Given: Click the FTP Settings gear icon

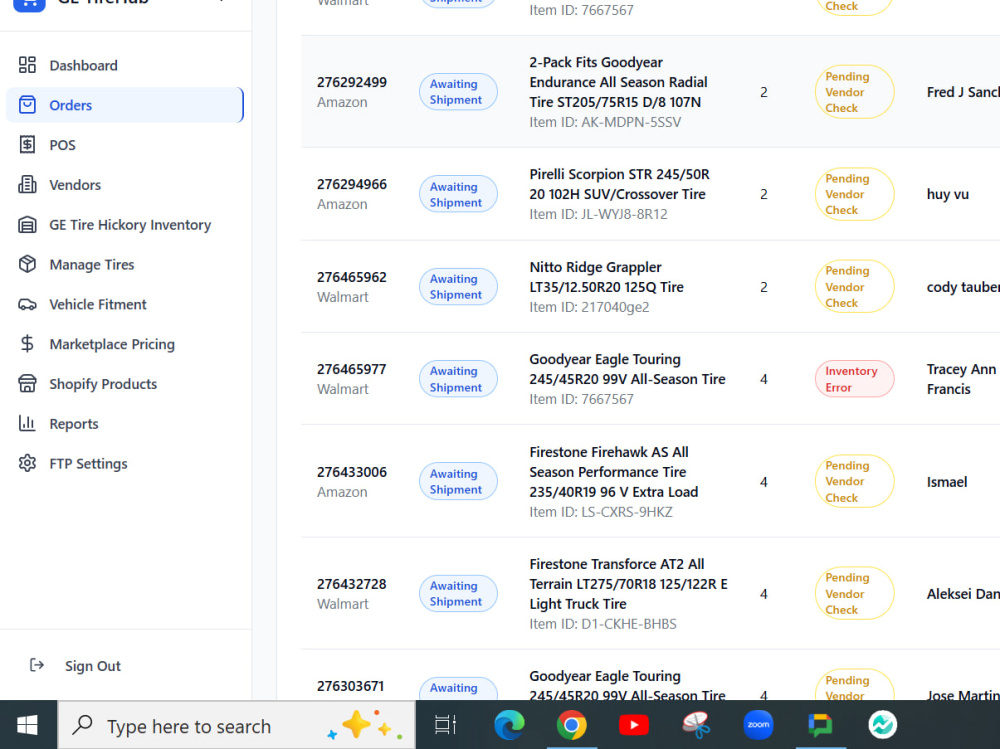Looking at the screenshot, I should (27, 463).
